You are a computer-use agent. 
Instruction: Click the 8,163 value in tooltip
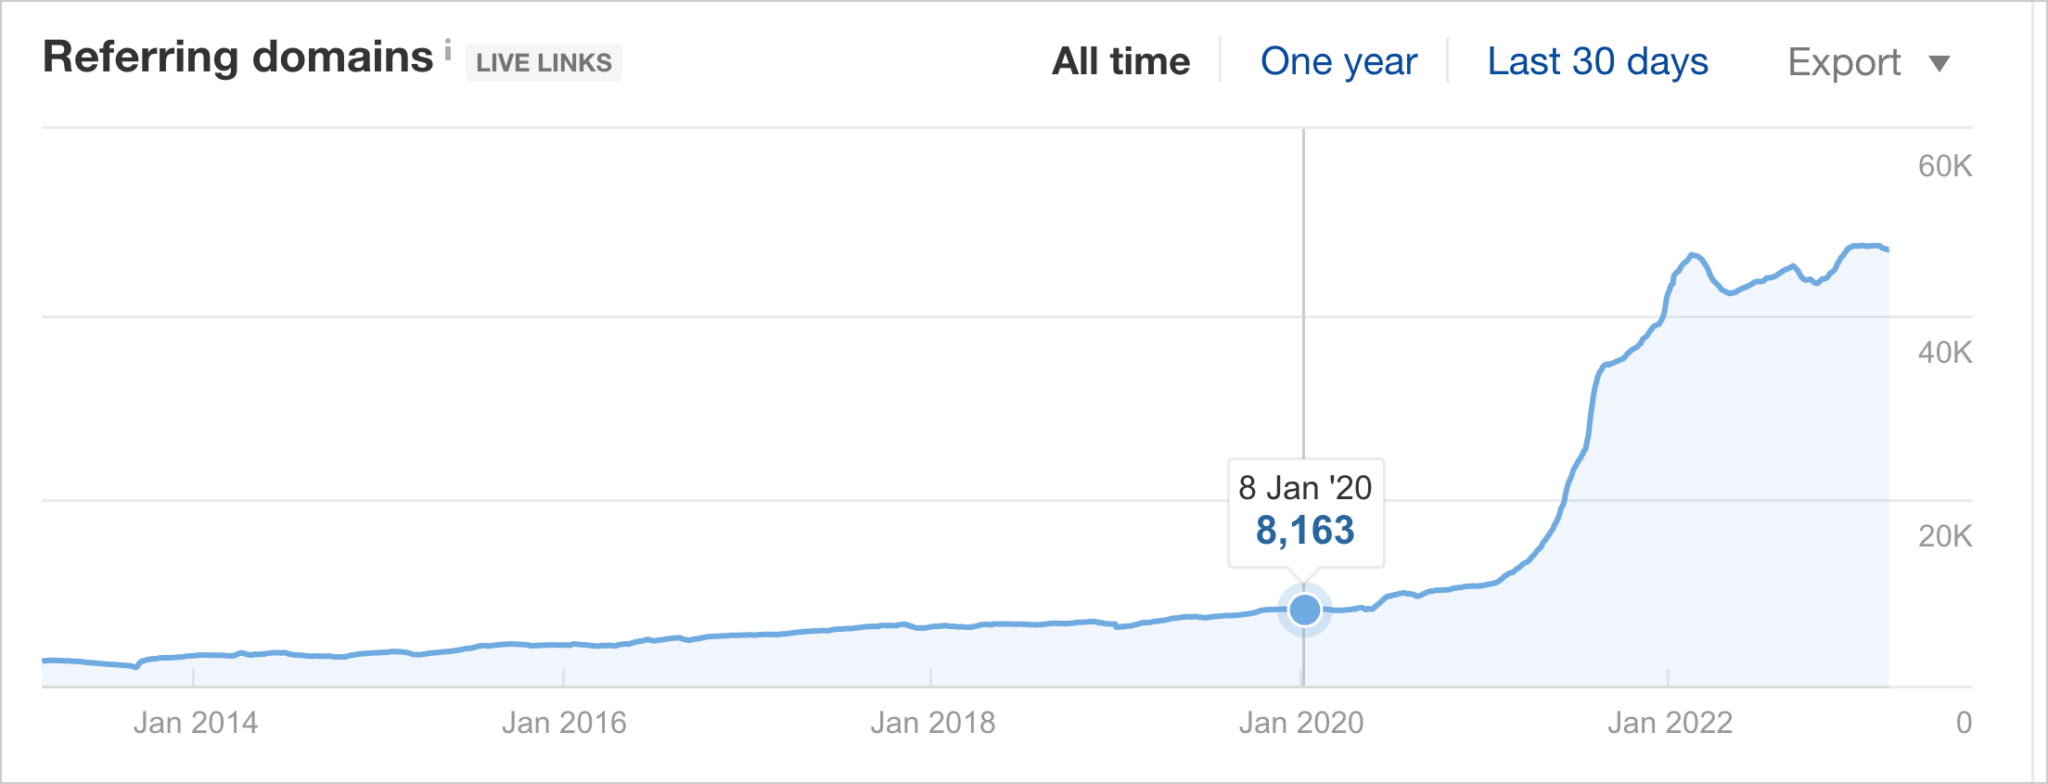pos(1305,530)
